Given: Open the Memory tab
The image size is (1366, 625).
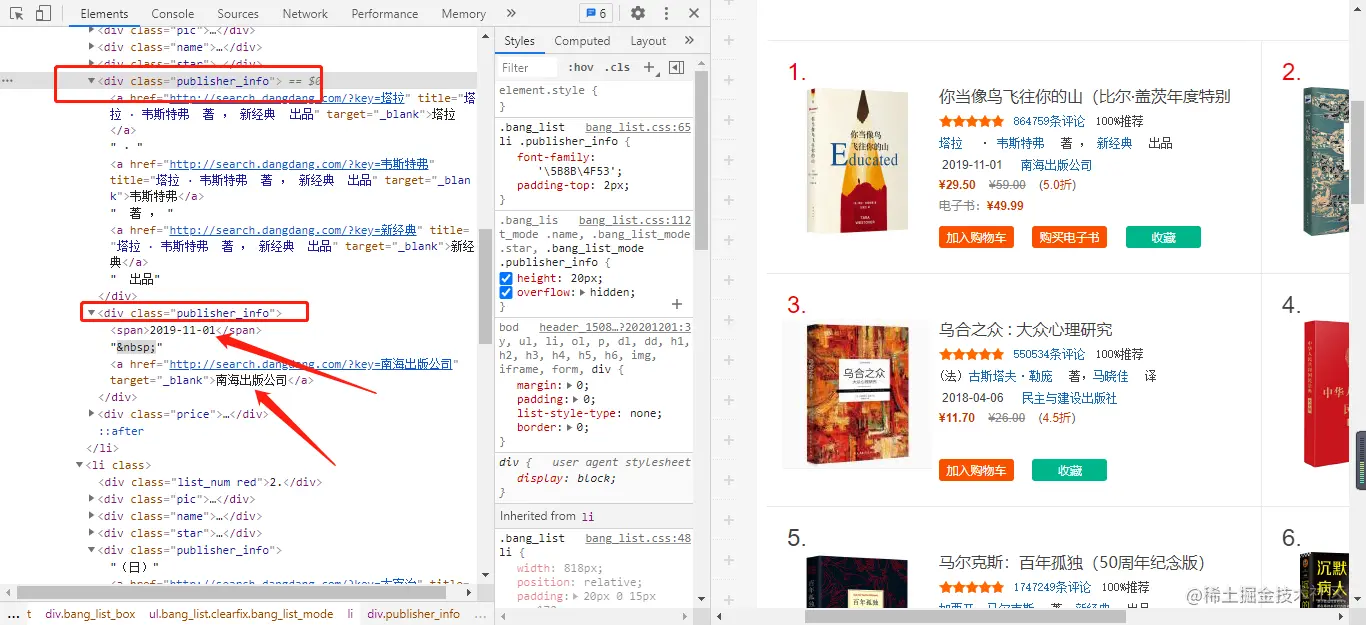Looking at the screenshot, I should pyautogui.click(x=463, y=14).
